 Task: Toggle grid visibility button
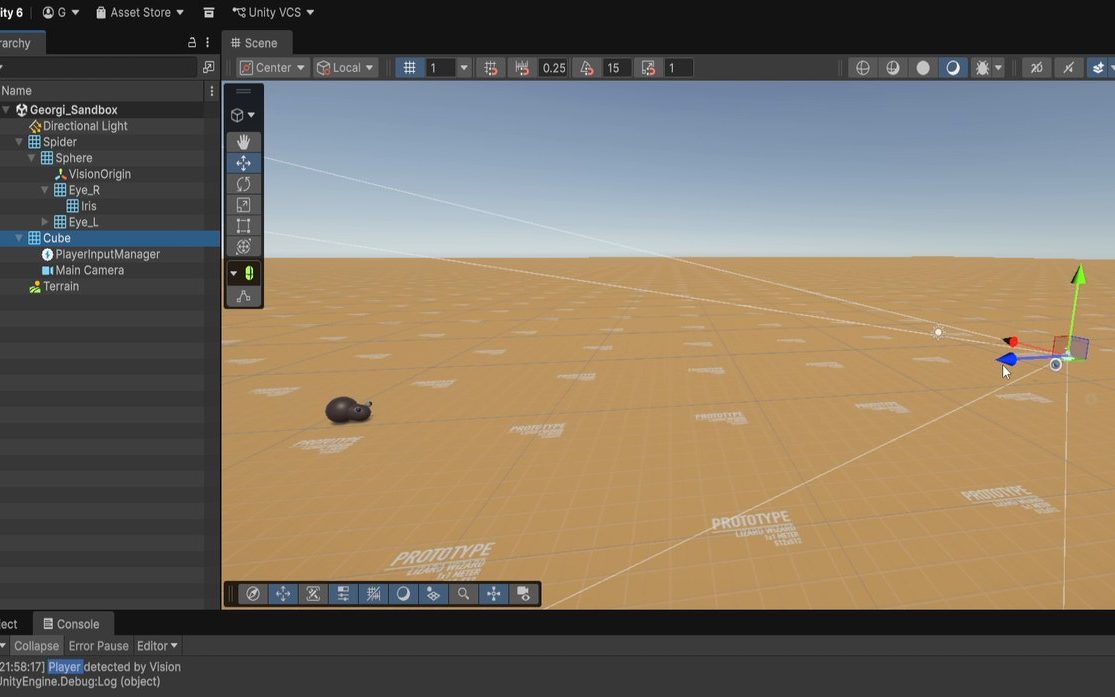(410, 68)
